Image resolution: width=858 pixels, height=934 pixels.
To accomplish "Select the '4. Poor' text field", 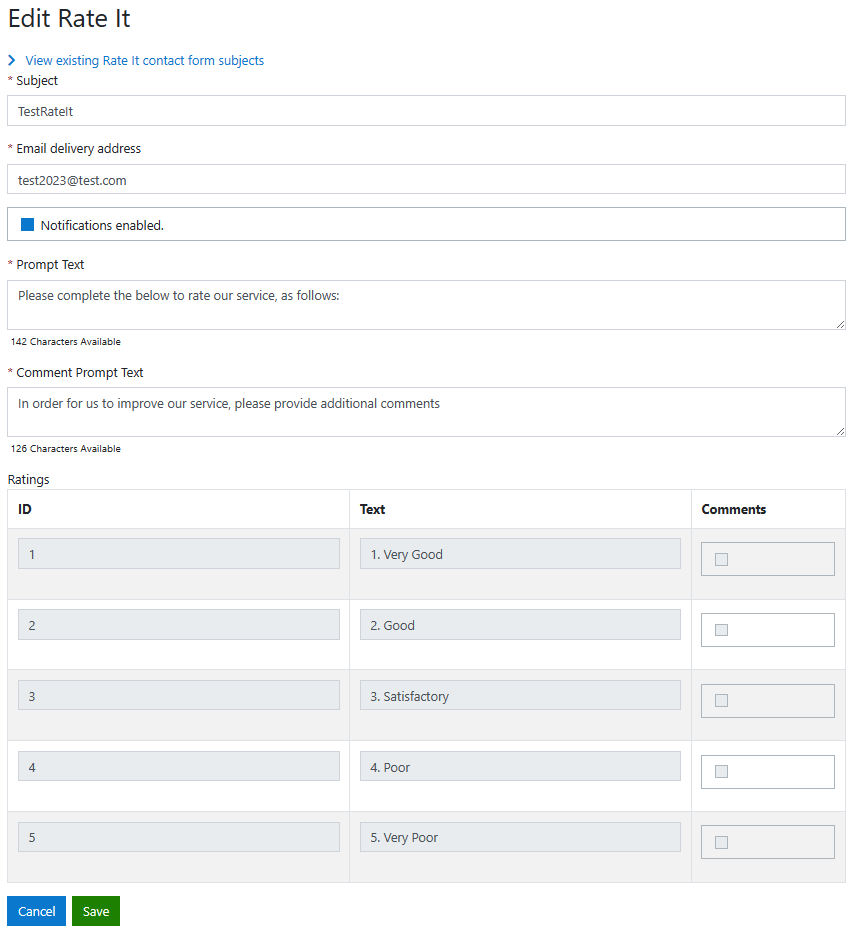I will coord(520,767).
